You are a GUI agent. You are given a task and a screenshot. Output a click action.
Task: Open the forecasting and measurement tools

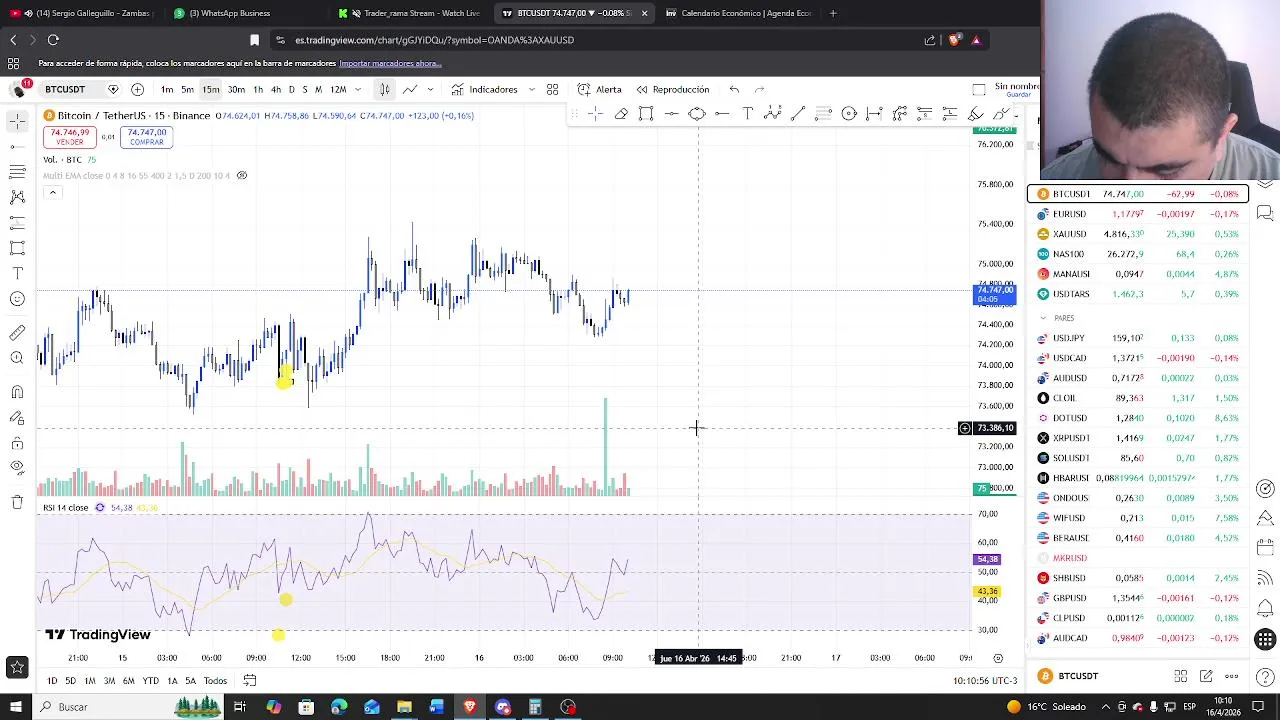click(17, 222)
